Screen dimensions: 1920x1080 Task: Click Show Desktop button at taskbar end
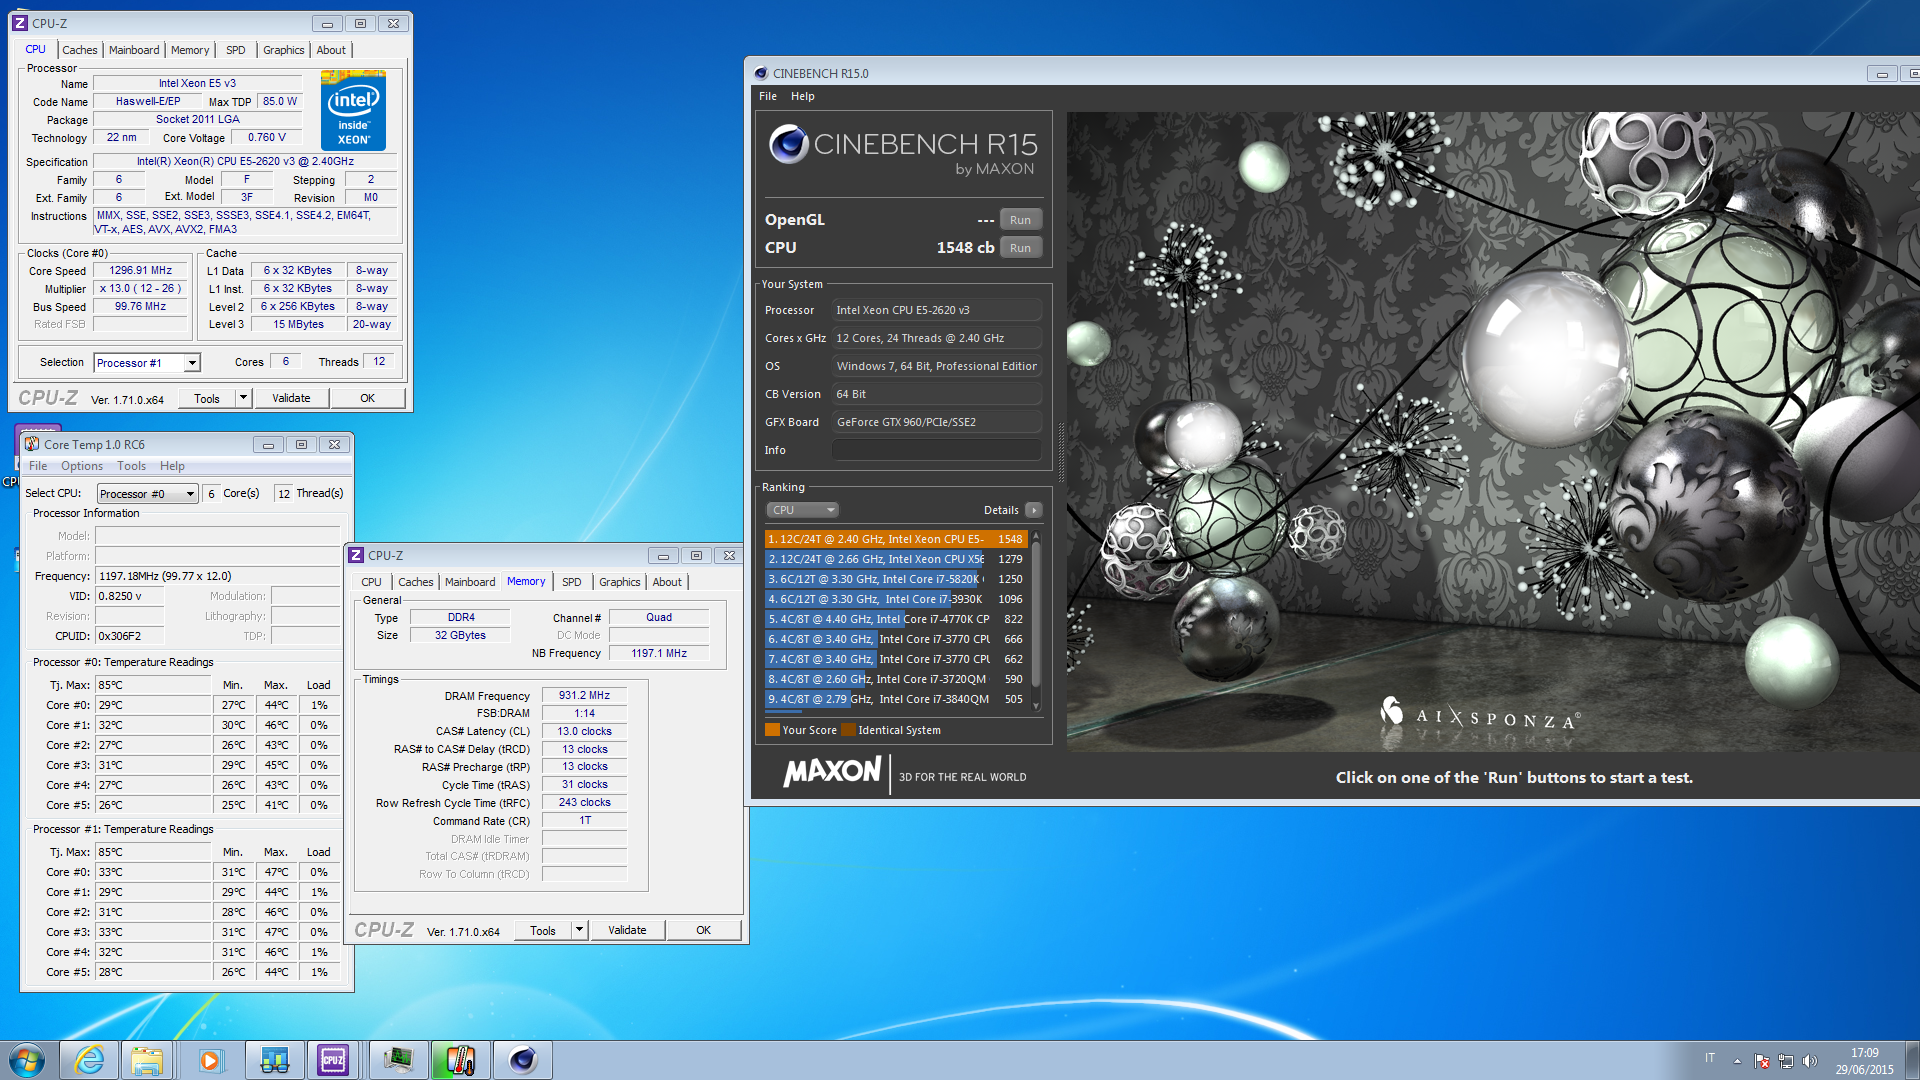point(1912,1060)
